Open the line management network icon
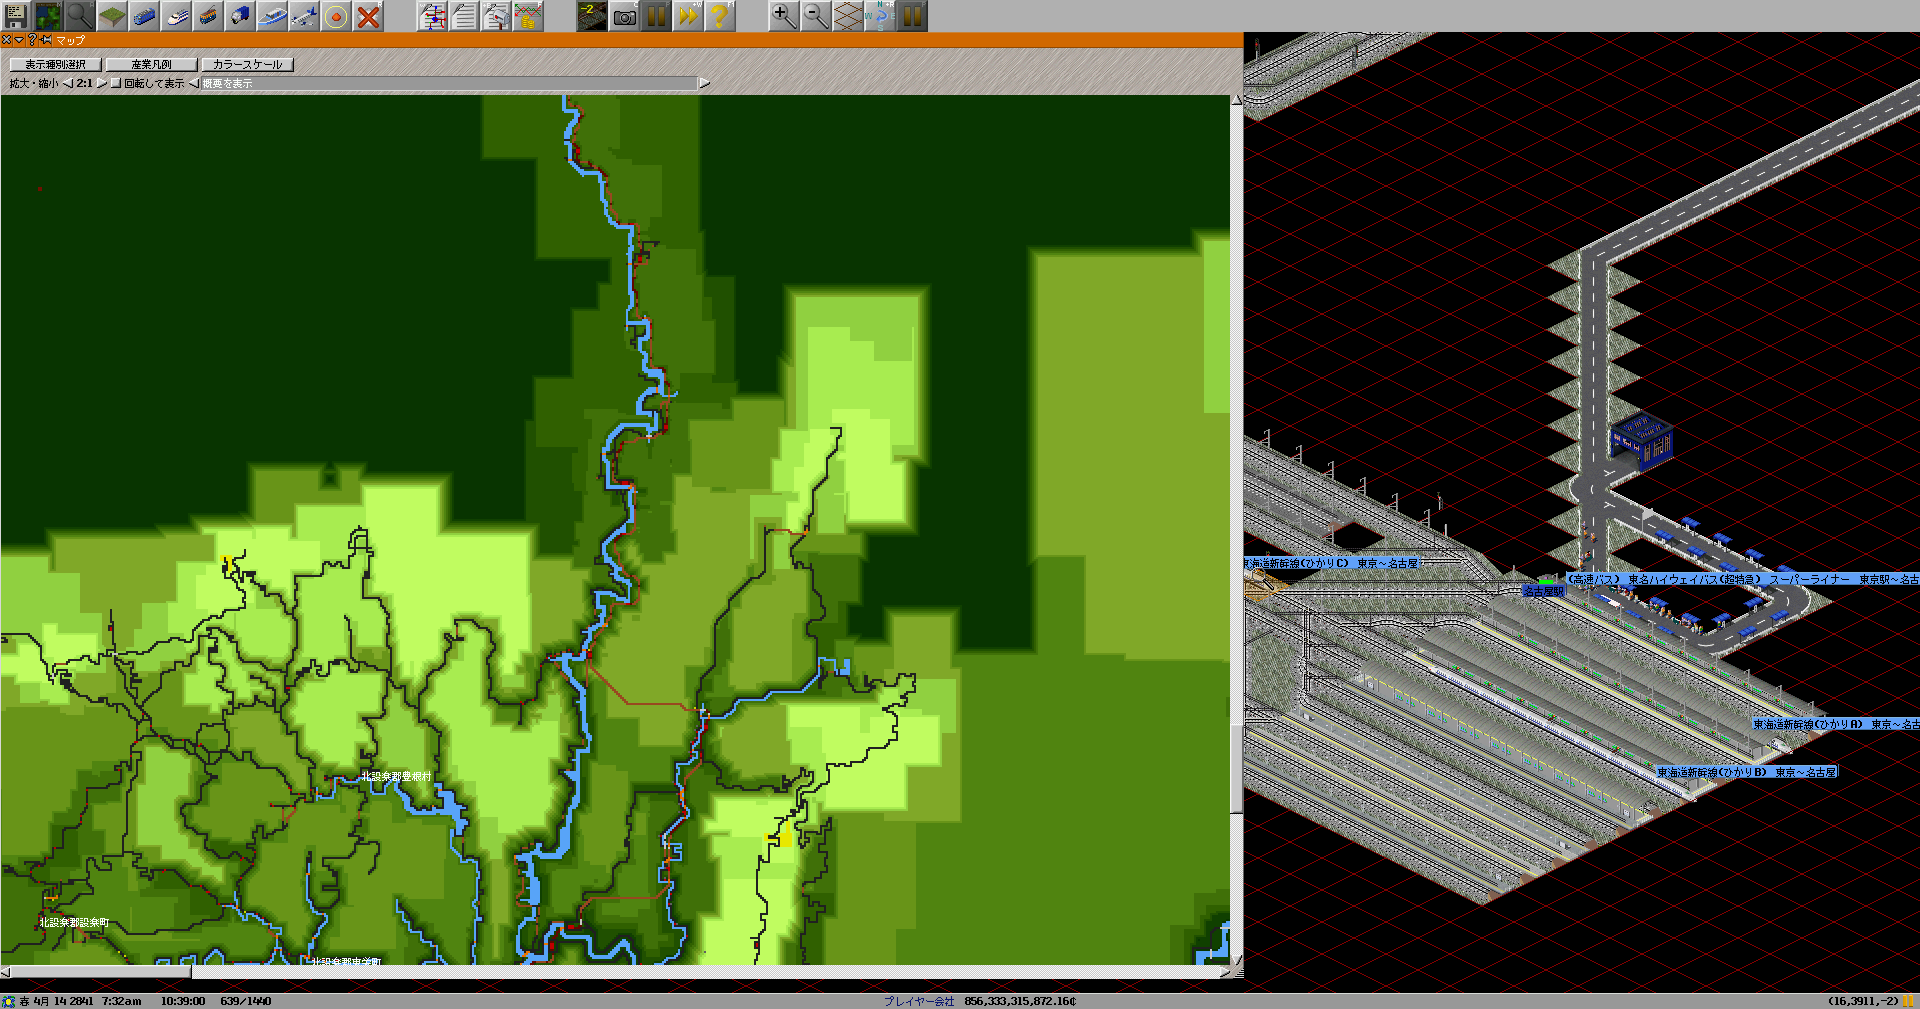The height and width of the screenshot is (1009, 1920). click(x=432, y=16)
